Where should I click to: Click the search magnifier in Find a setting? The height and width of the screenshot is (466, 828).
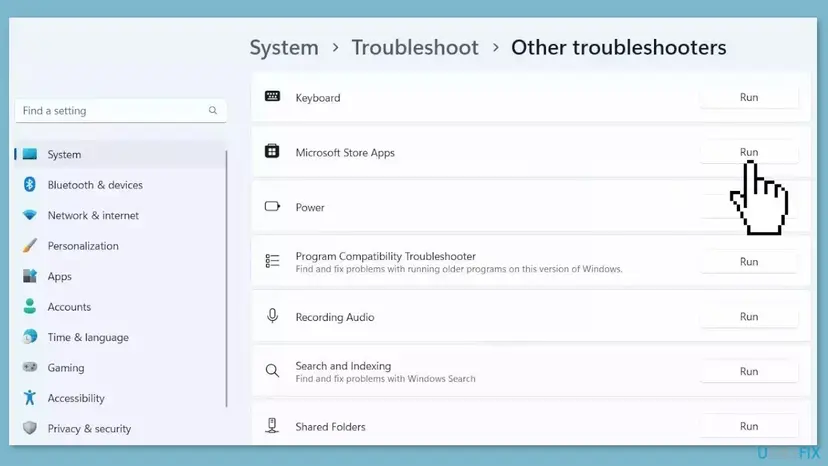coord(213,110)
